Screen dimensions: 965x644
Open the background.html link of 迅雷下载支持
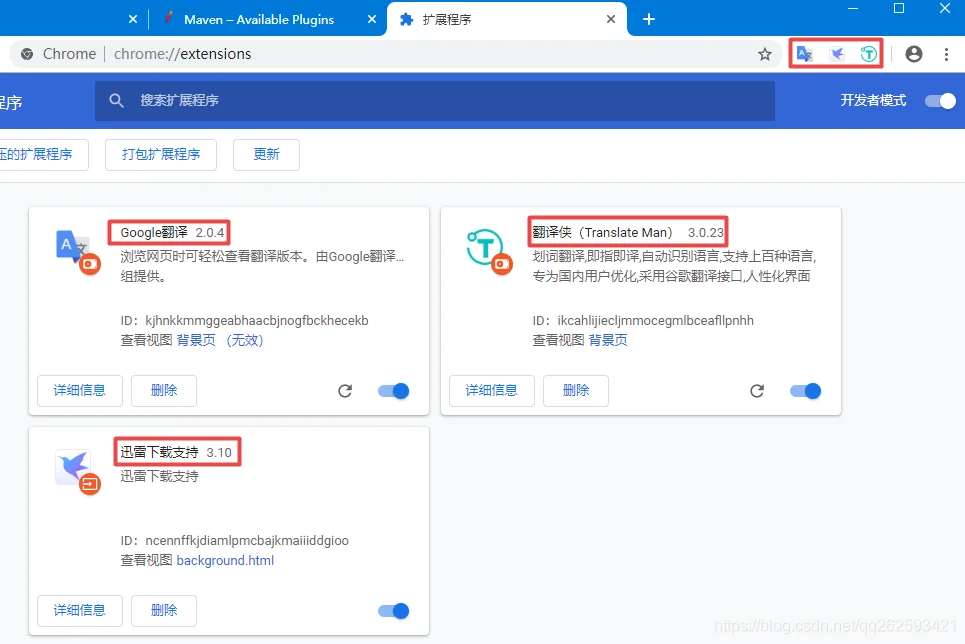[x=225, y=560]
